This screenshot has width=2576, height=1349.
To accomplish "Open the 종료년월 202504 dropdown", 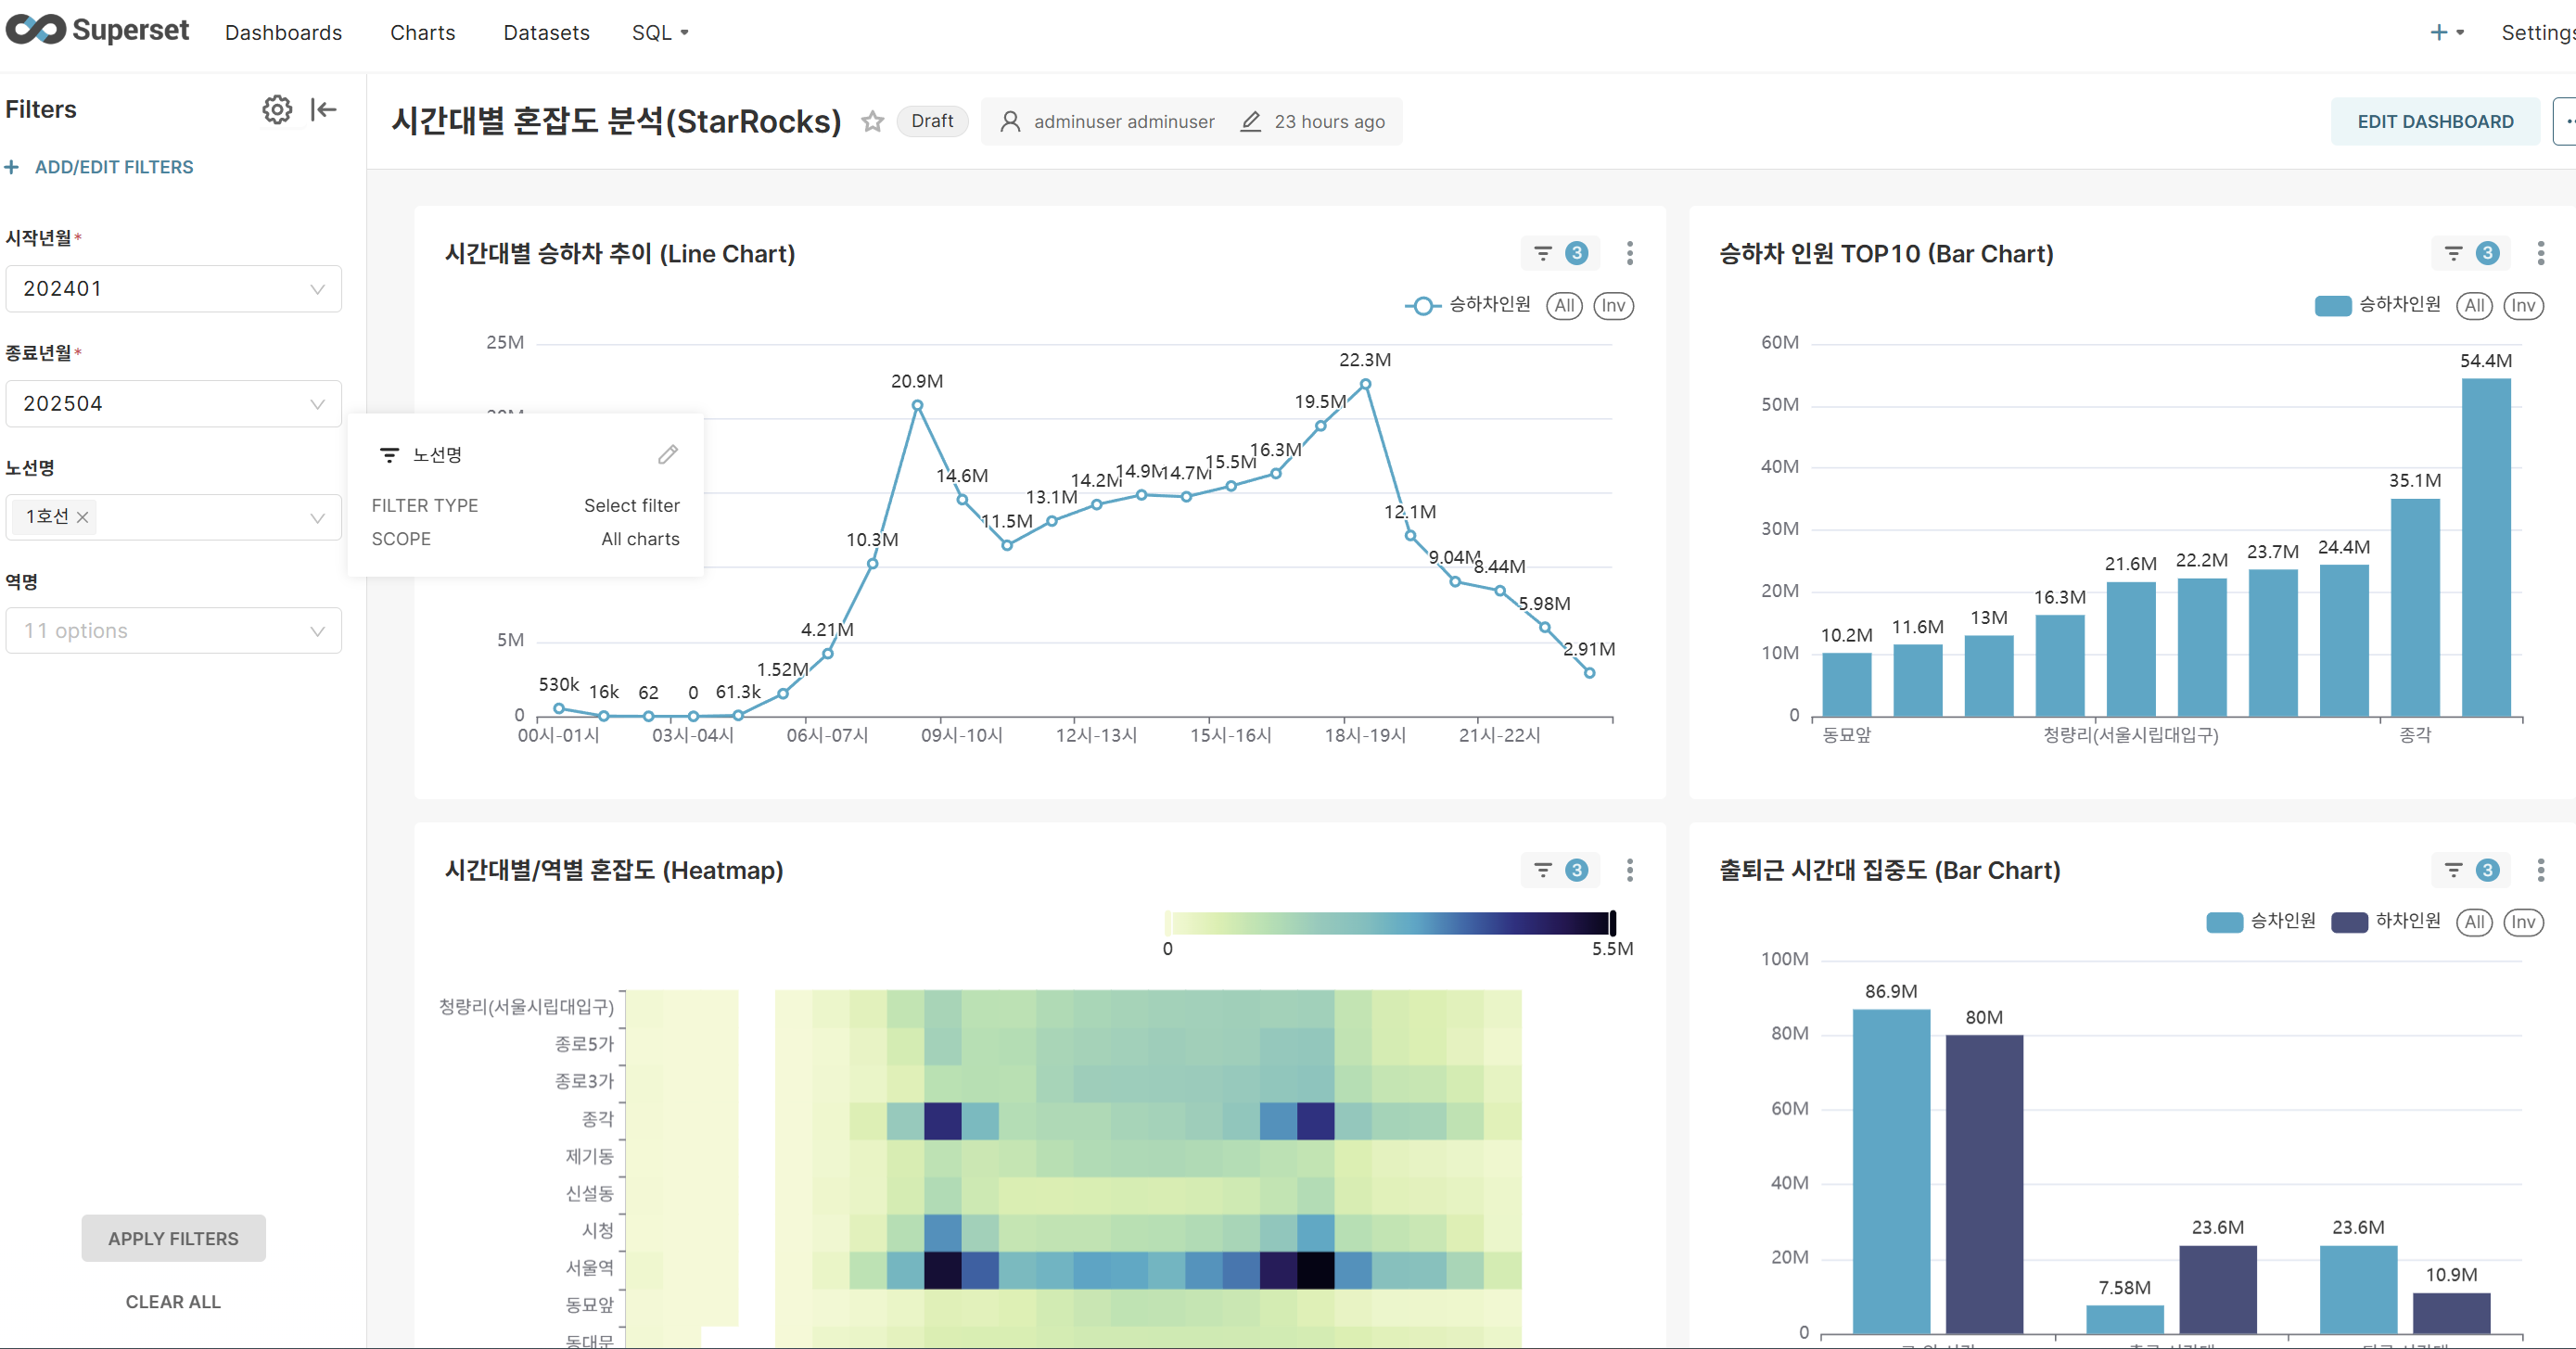I will pos(173,404).
